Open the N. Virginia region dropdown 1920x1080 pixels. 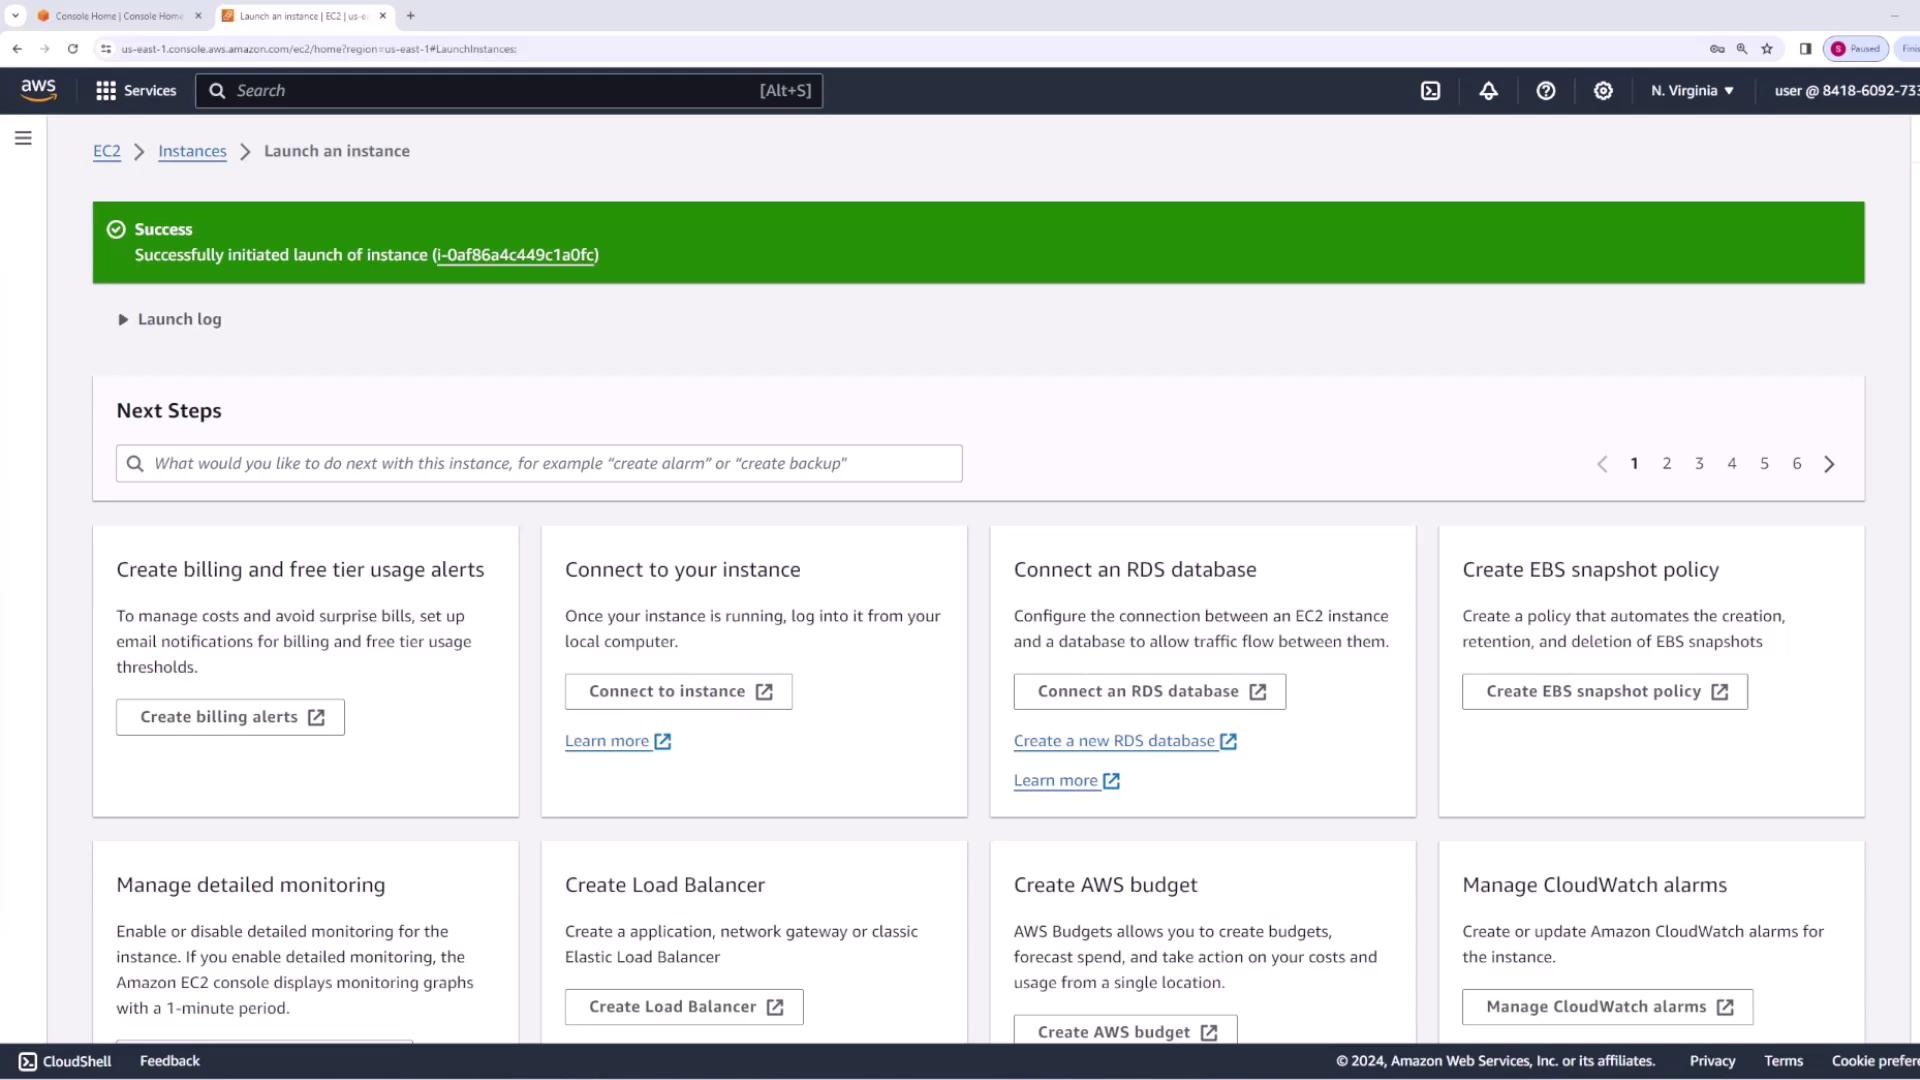point(1692,91)
